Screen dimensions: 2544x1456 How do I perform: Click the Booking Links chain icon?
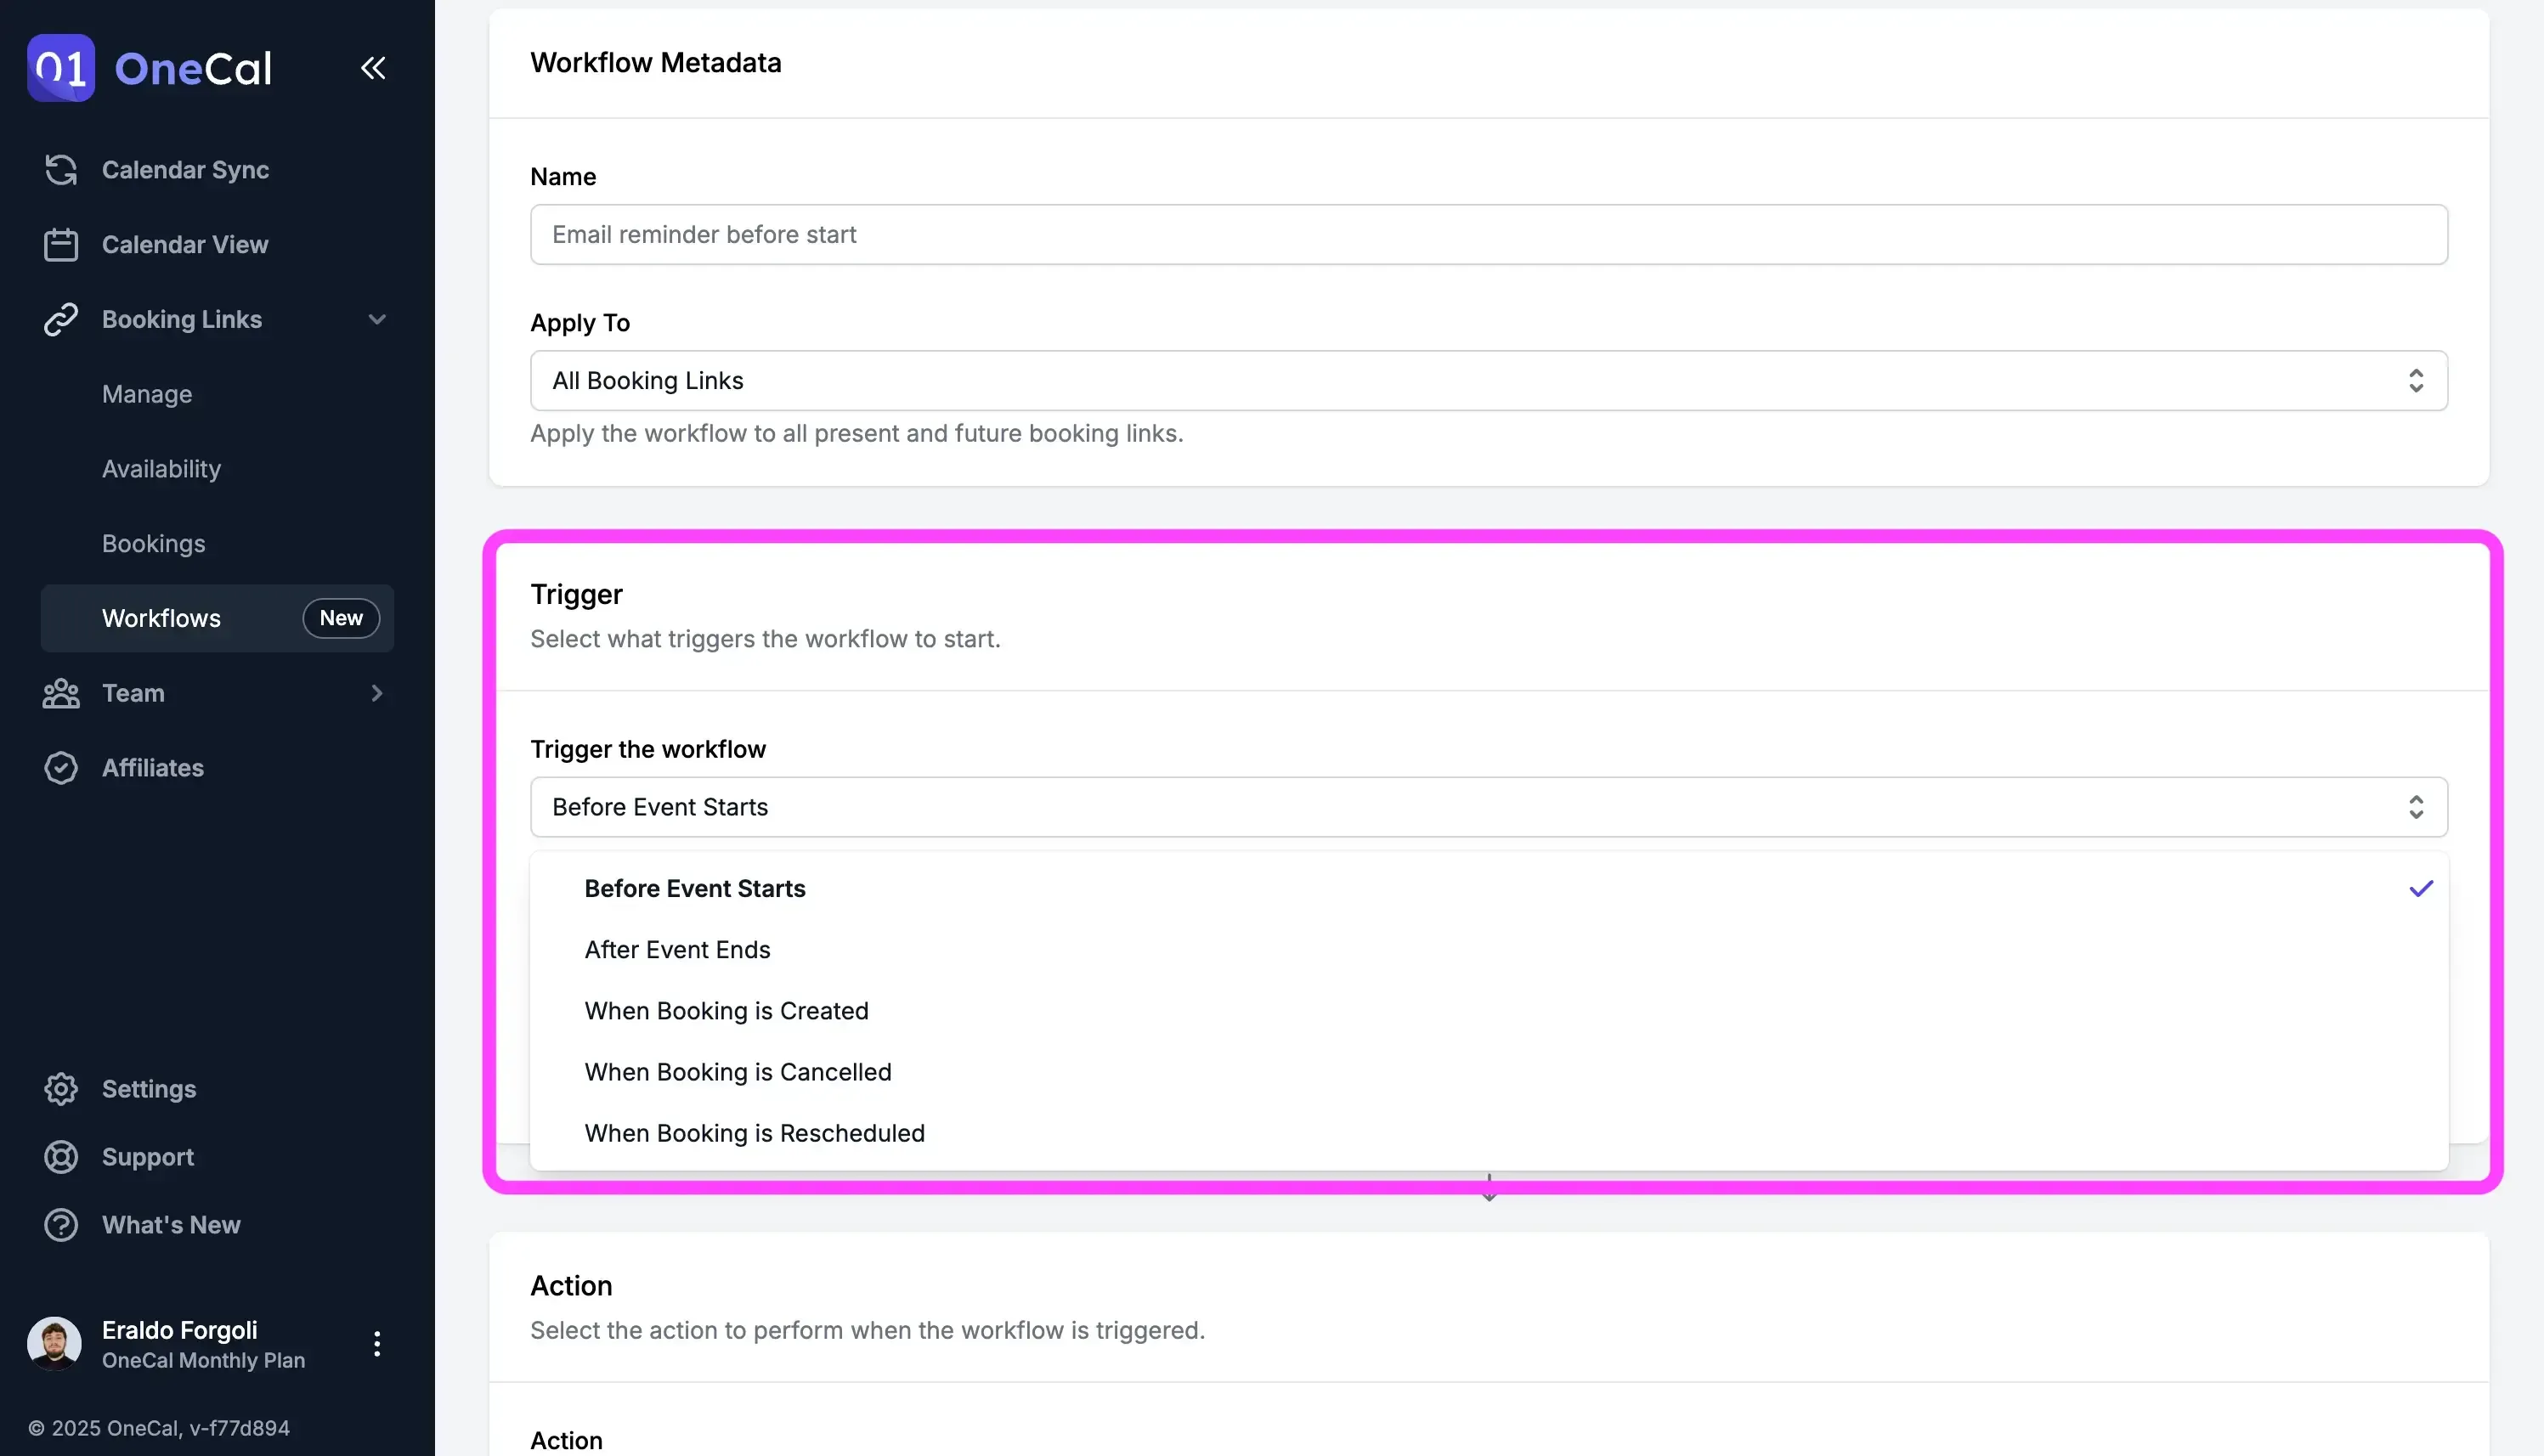tap(61, 319)
